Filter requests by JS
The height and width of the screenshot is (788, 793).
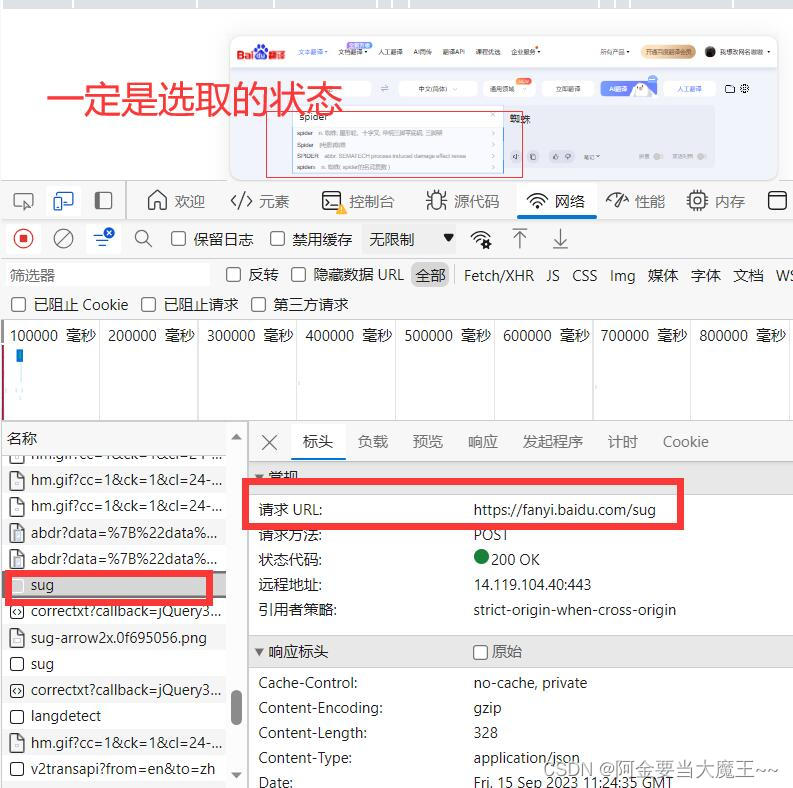click(553, 276)
